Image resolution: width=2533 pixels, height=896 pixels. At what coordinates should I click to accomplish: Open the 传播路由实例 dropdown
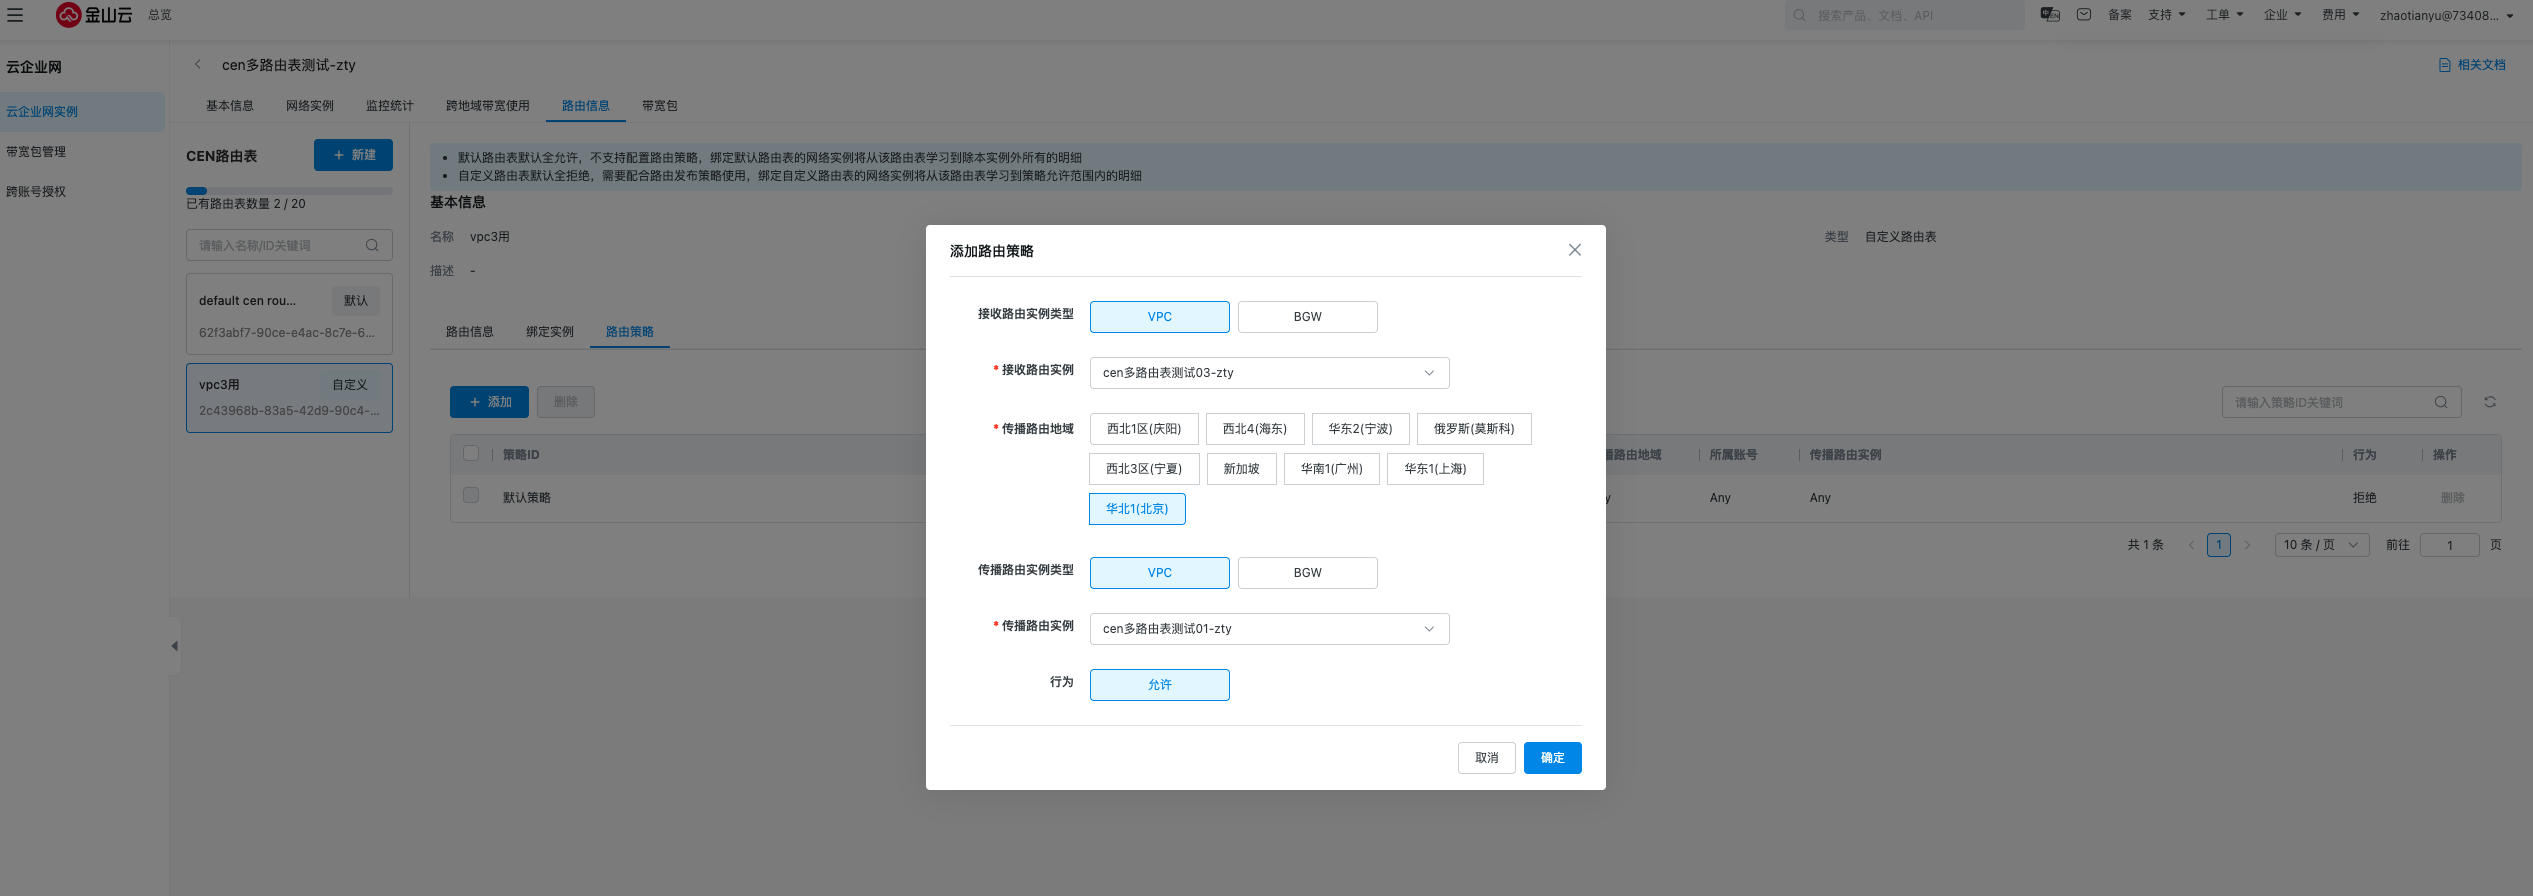1270,629
